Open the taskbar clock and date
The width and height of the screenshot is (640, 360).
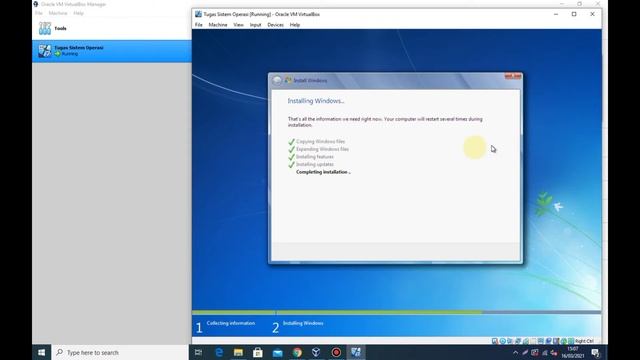coord(572,352)
